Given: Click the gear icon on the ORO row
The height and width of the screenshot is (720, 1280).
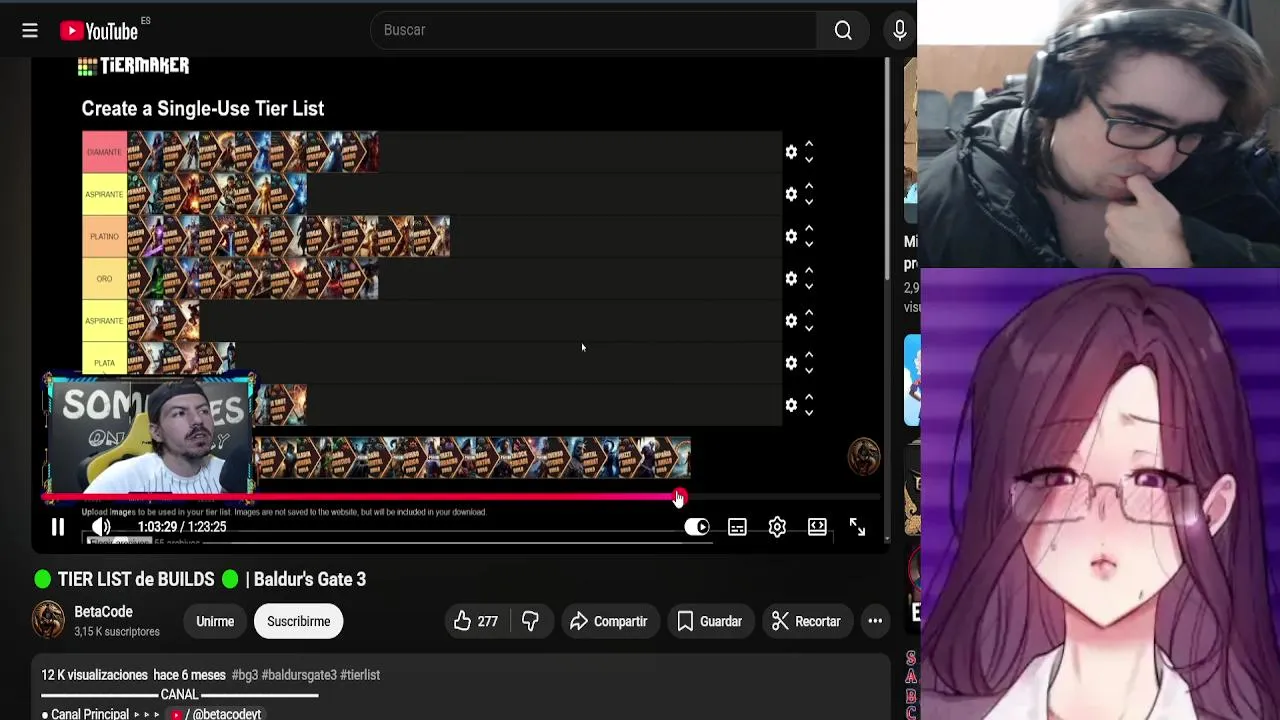Looking at the screenshot, I should pos(791,278).
